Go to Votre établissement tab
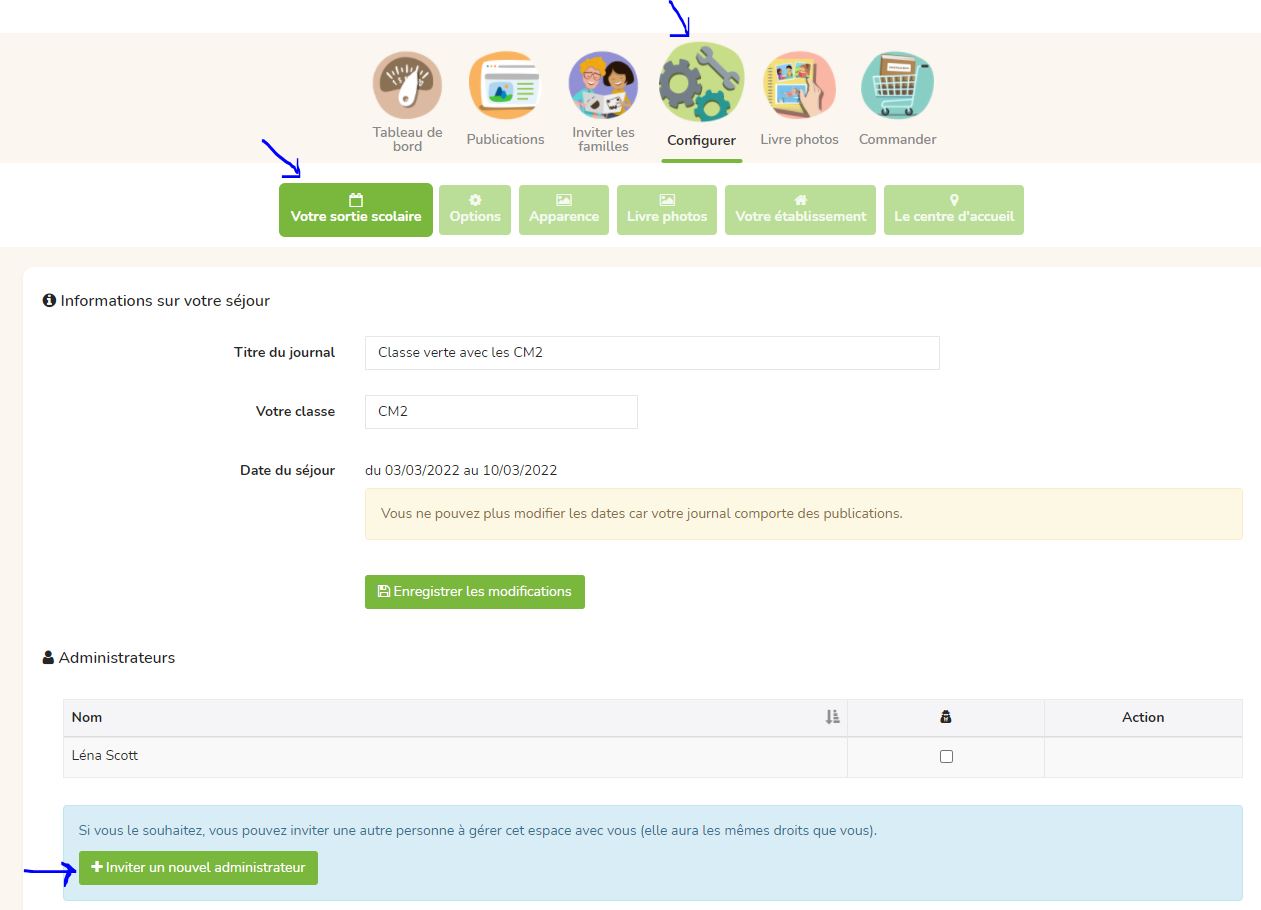 800,209
